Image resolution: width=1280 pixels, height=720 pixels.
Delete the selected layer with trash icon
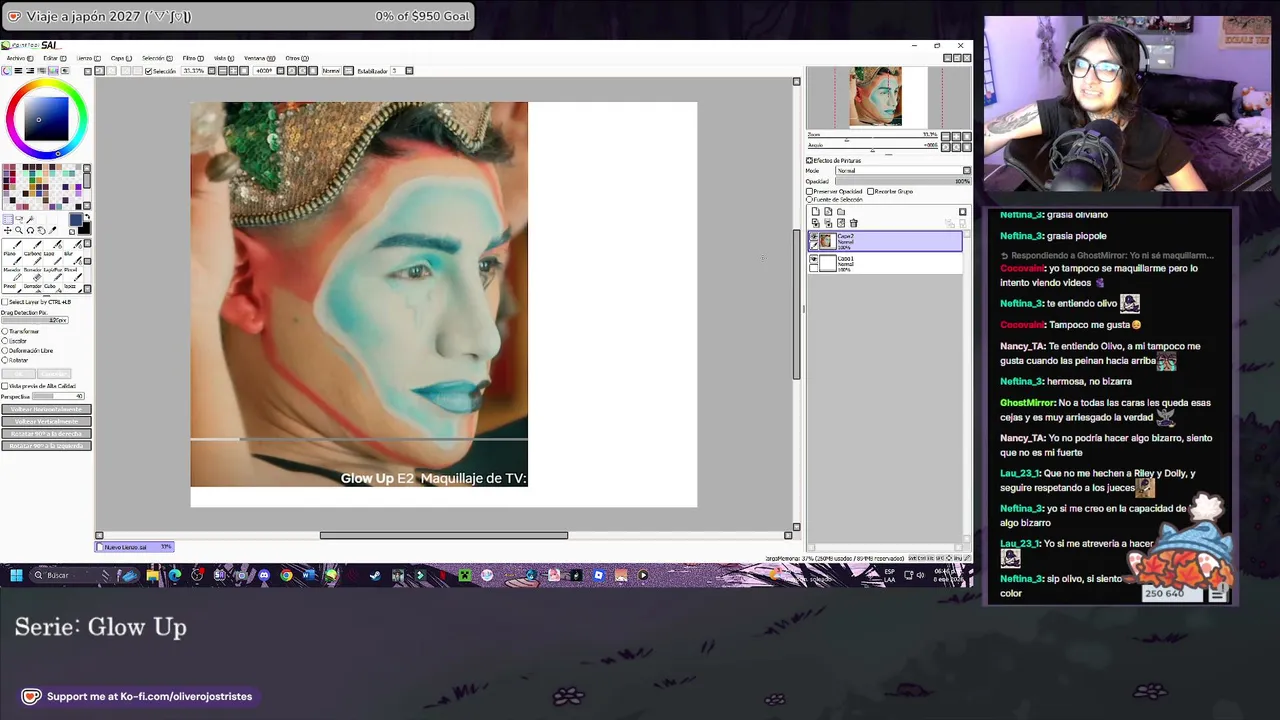[854, 223]
